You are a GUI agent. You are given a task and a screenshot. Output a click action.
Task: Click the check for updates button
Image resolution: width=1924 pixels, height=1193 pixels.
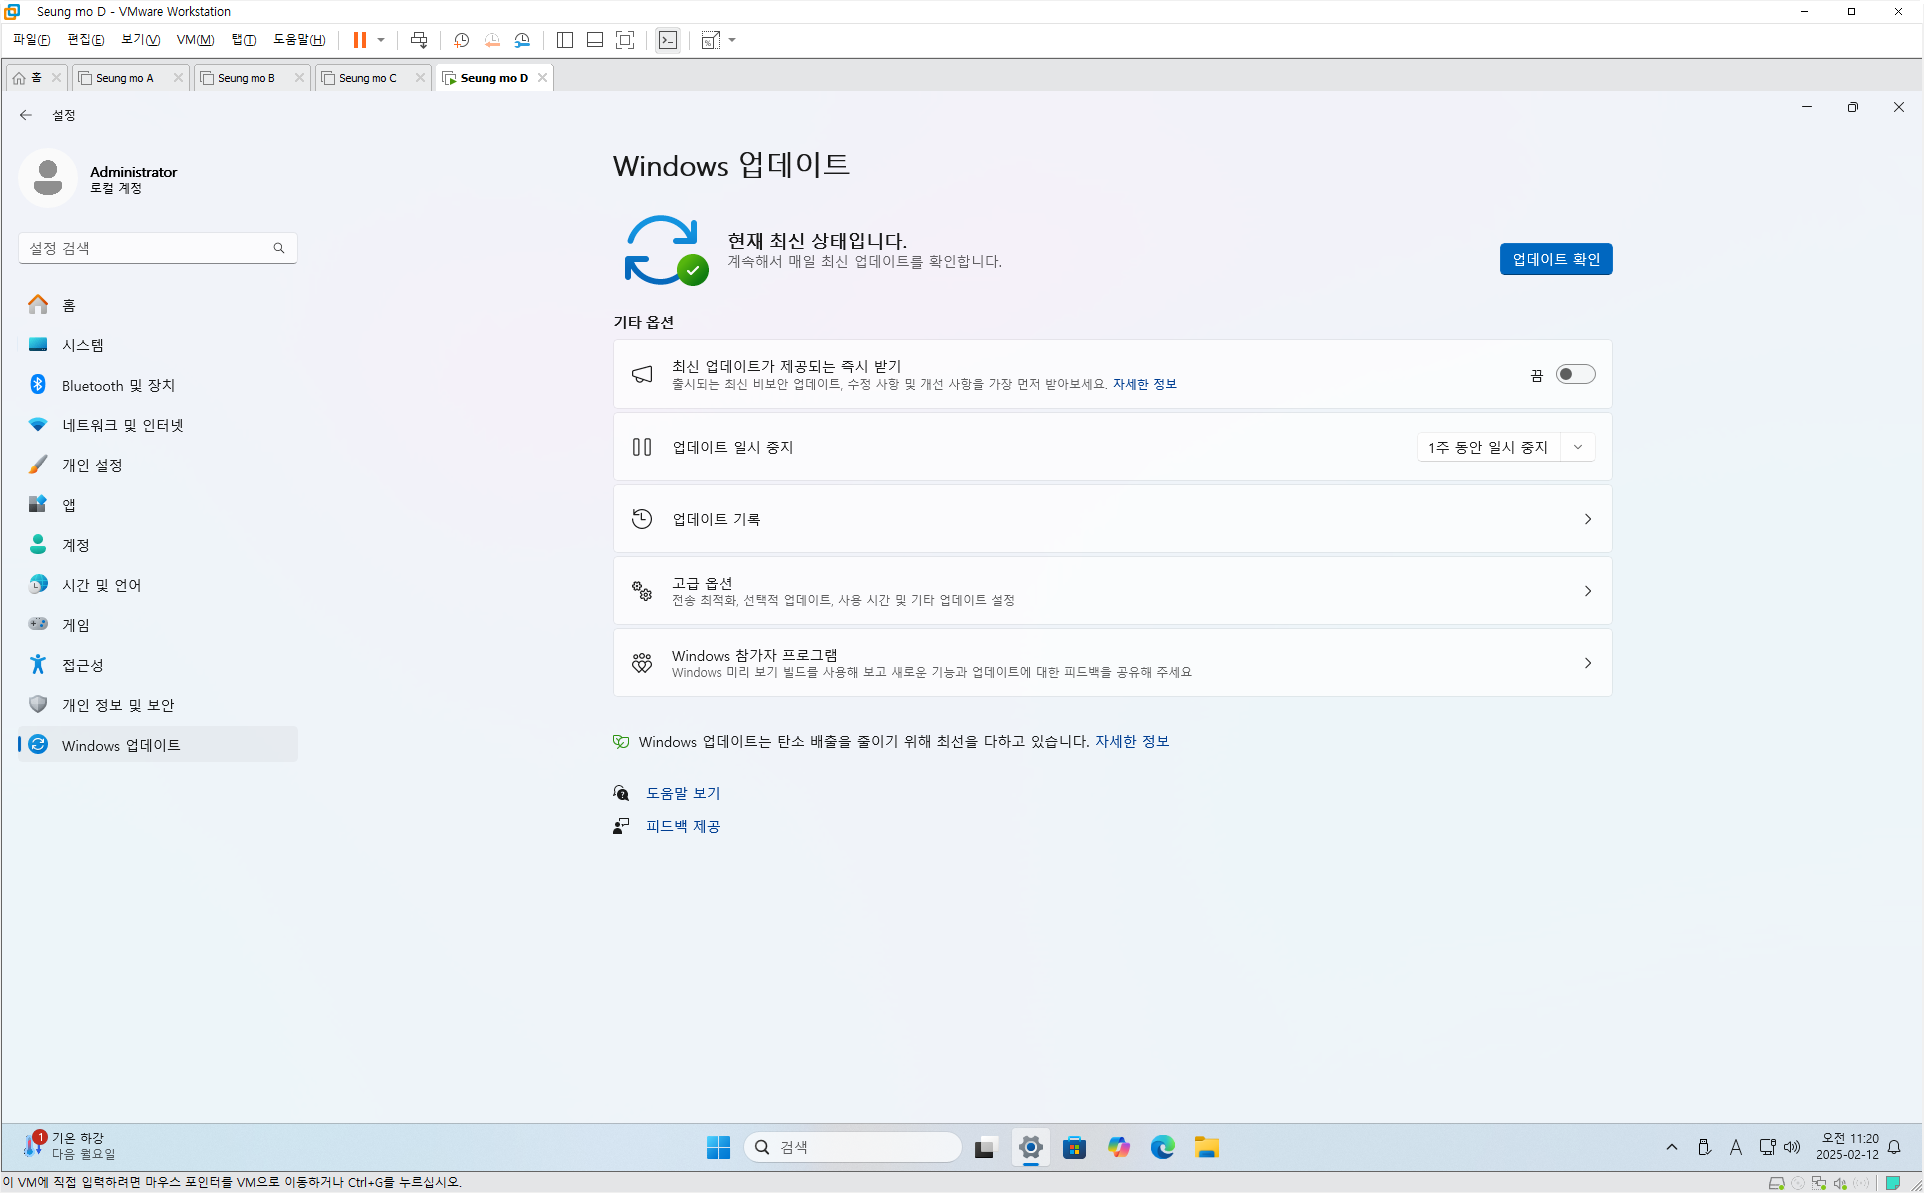pos(1555,259)
